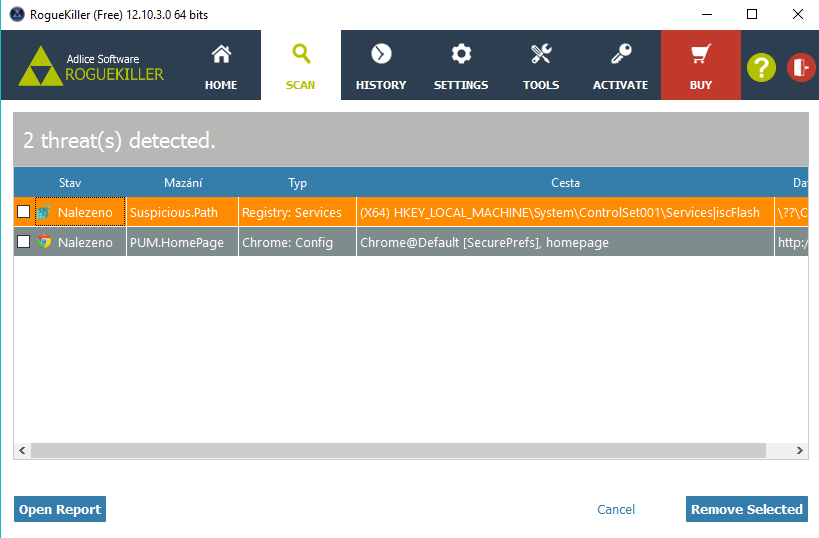
Task: Select the Registry: Services cell
Action: click(x=297, y=212)
